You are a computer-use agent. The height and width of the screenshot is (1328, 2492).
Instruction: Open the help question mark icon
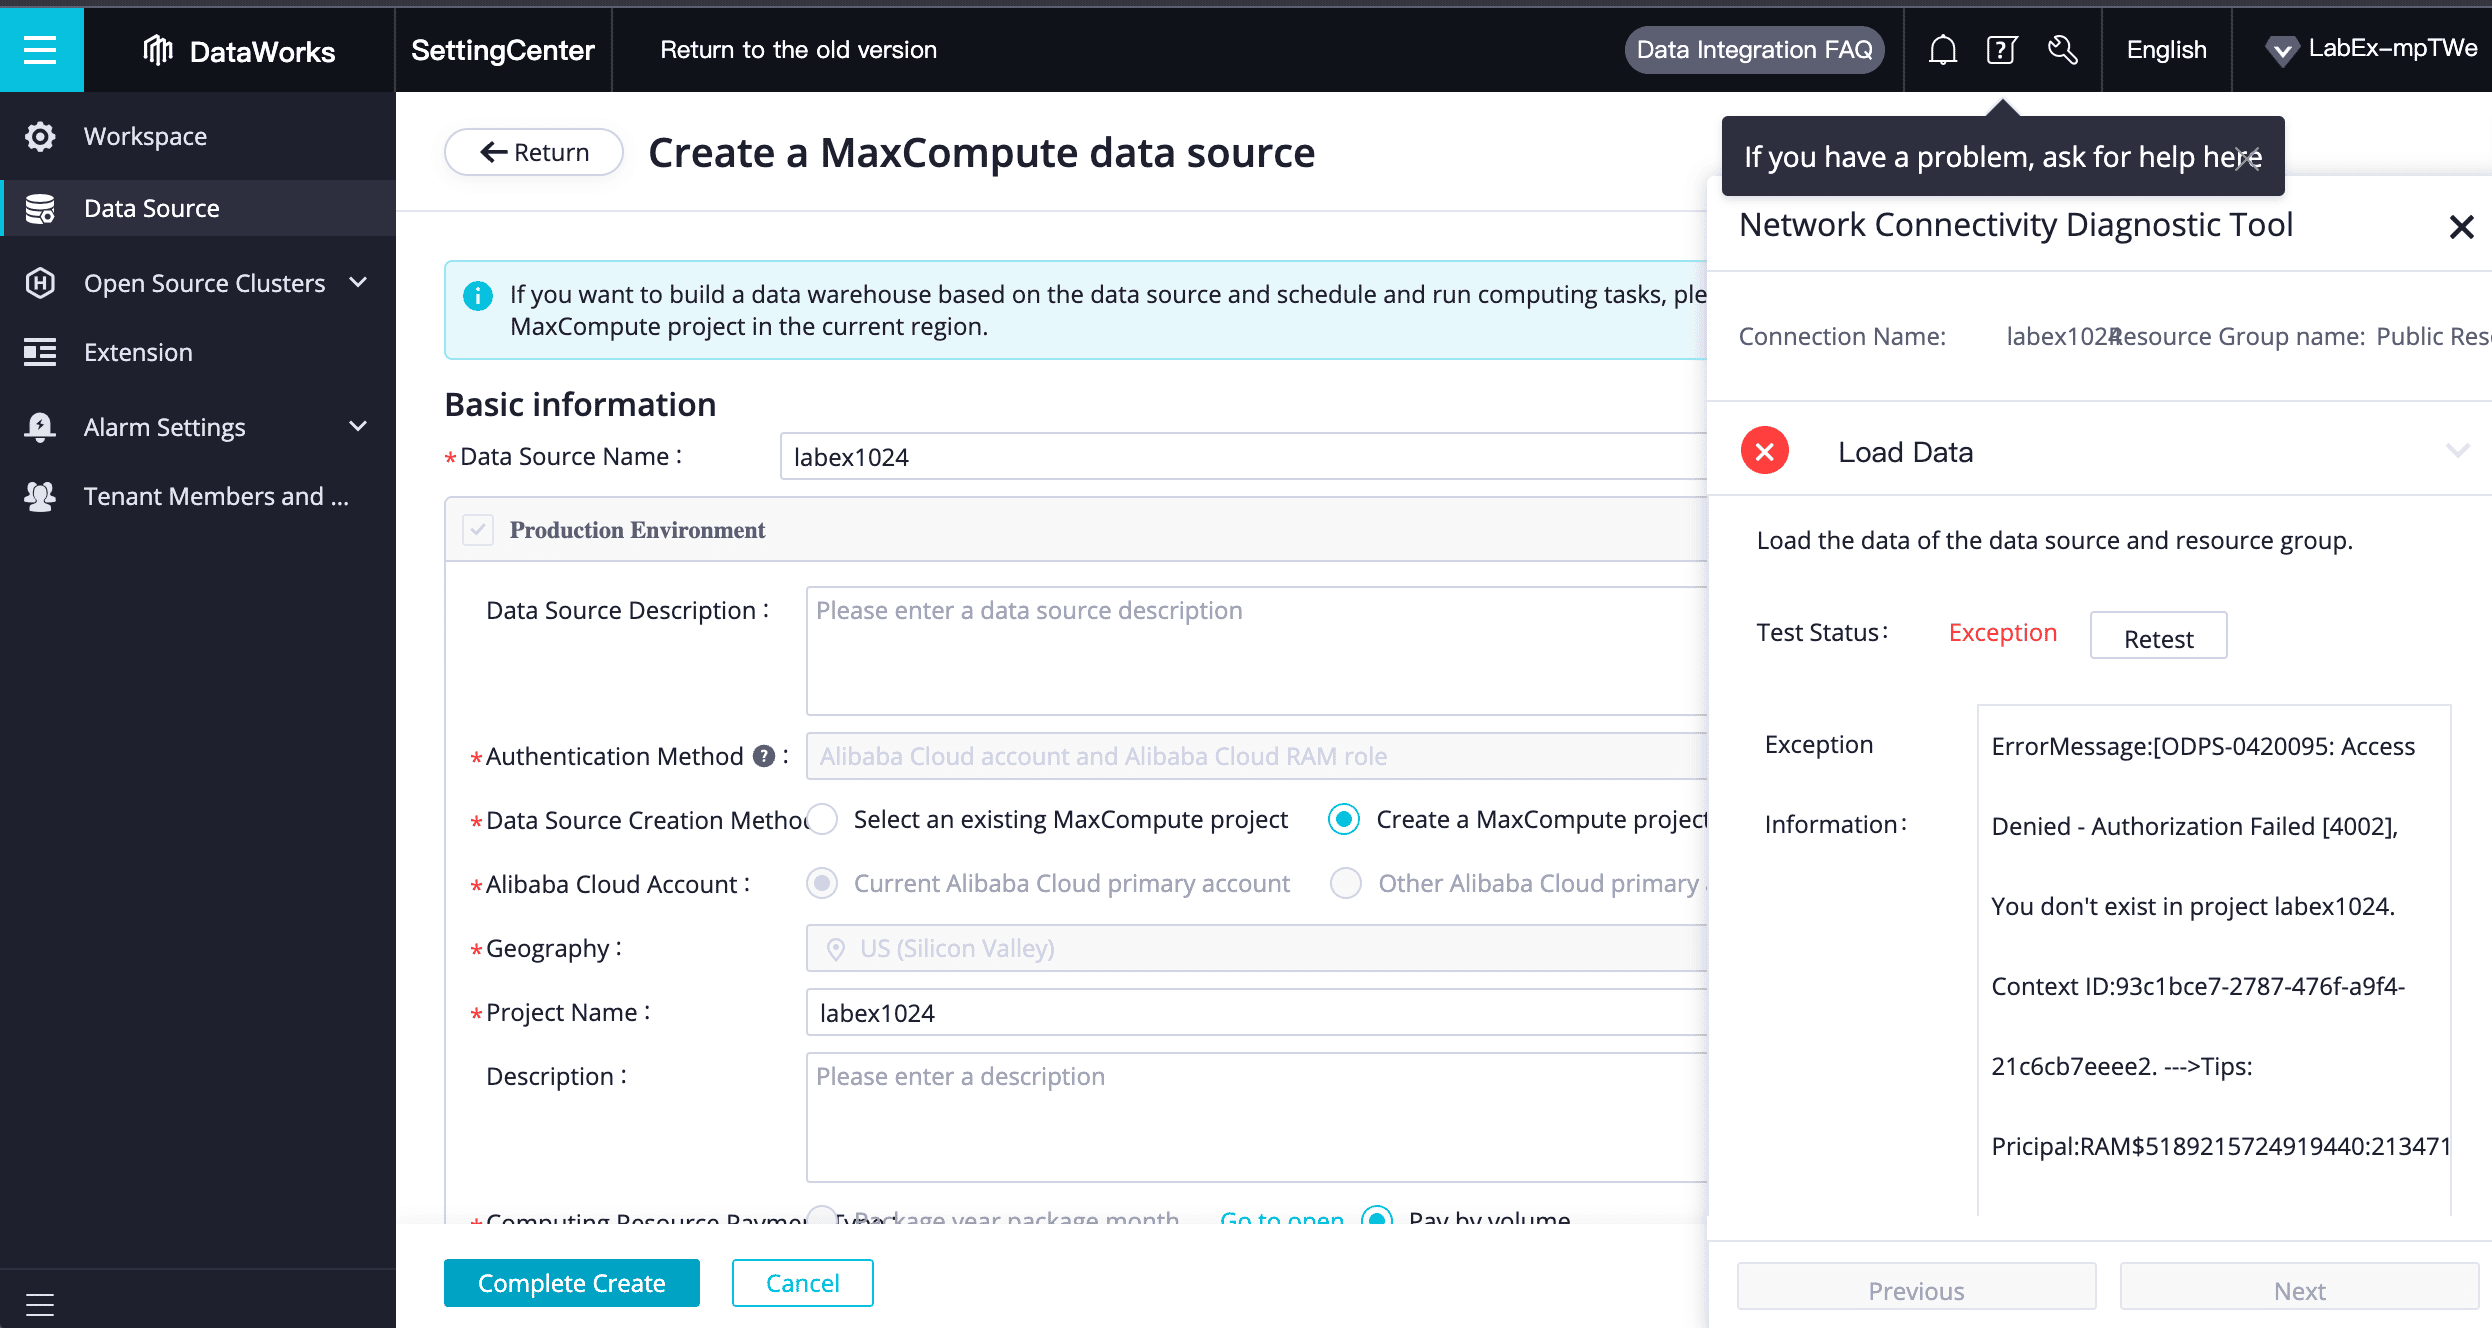[x=2001, y=50]
